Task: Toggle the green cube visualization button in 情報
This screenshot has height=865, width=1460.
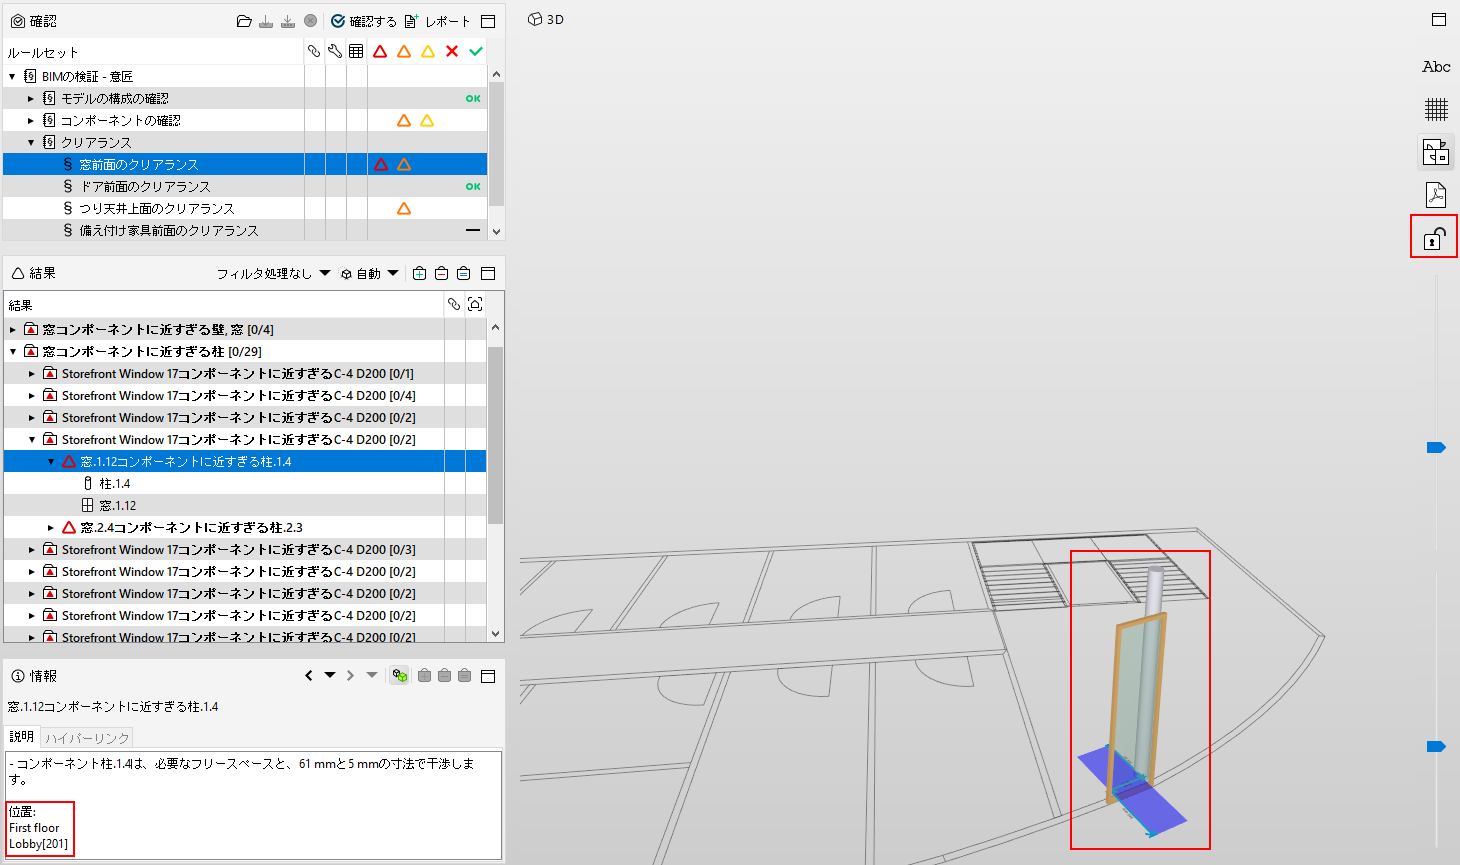Action: [400, 676]
